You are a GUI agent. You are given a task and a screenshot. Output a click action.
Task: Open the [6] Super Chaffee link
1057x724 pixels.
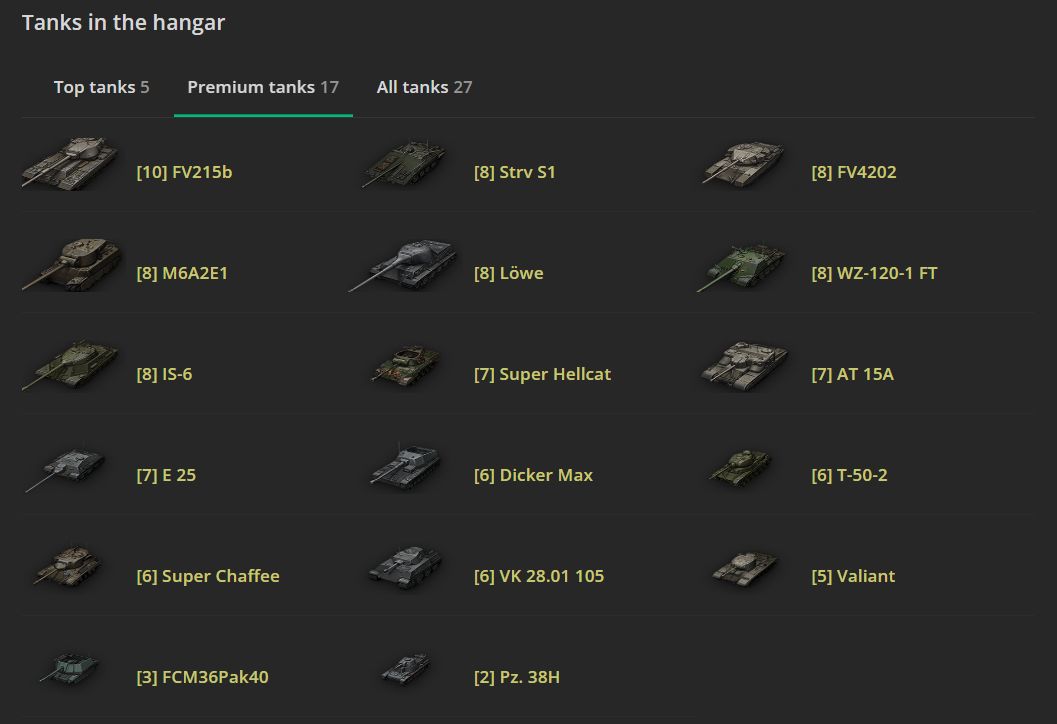pos(208,576)
